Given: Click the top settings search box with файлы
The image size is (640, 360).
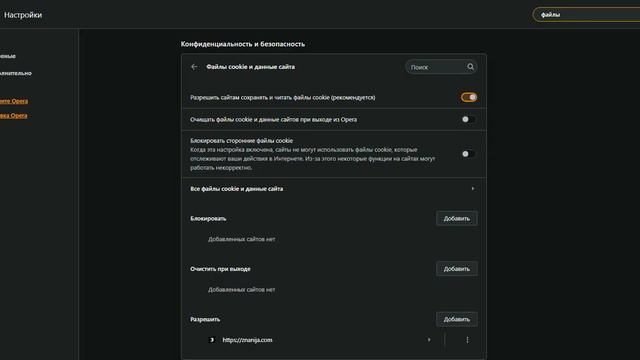Looking at the screenshot, I should pyautogui.click(x=587, y=15).
